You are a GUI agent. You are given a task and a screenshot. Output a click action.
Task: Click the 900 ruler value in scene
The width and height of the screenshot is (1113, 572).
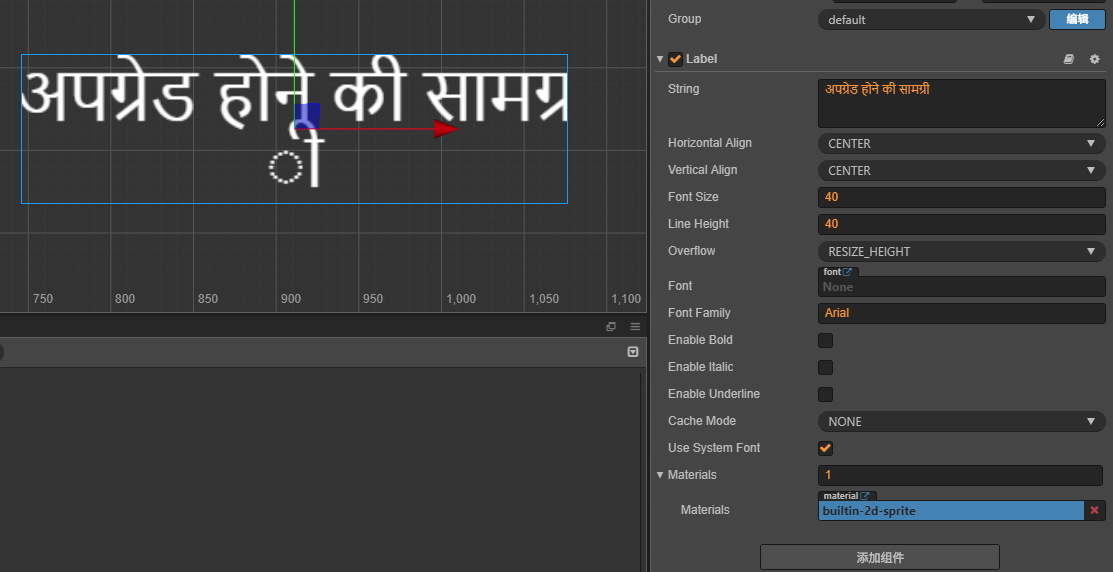(x=290, y=299)
